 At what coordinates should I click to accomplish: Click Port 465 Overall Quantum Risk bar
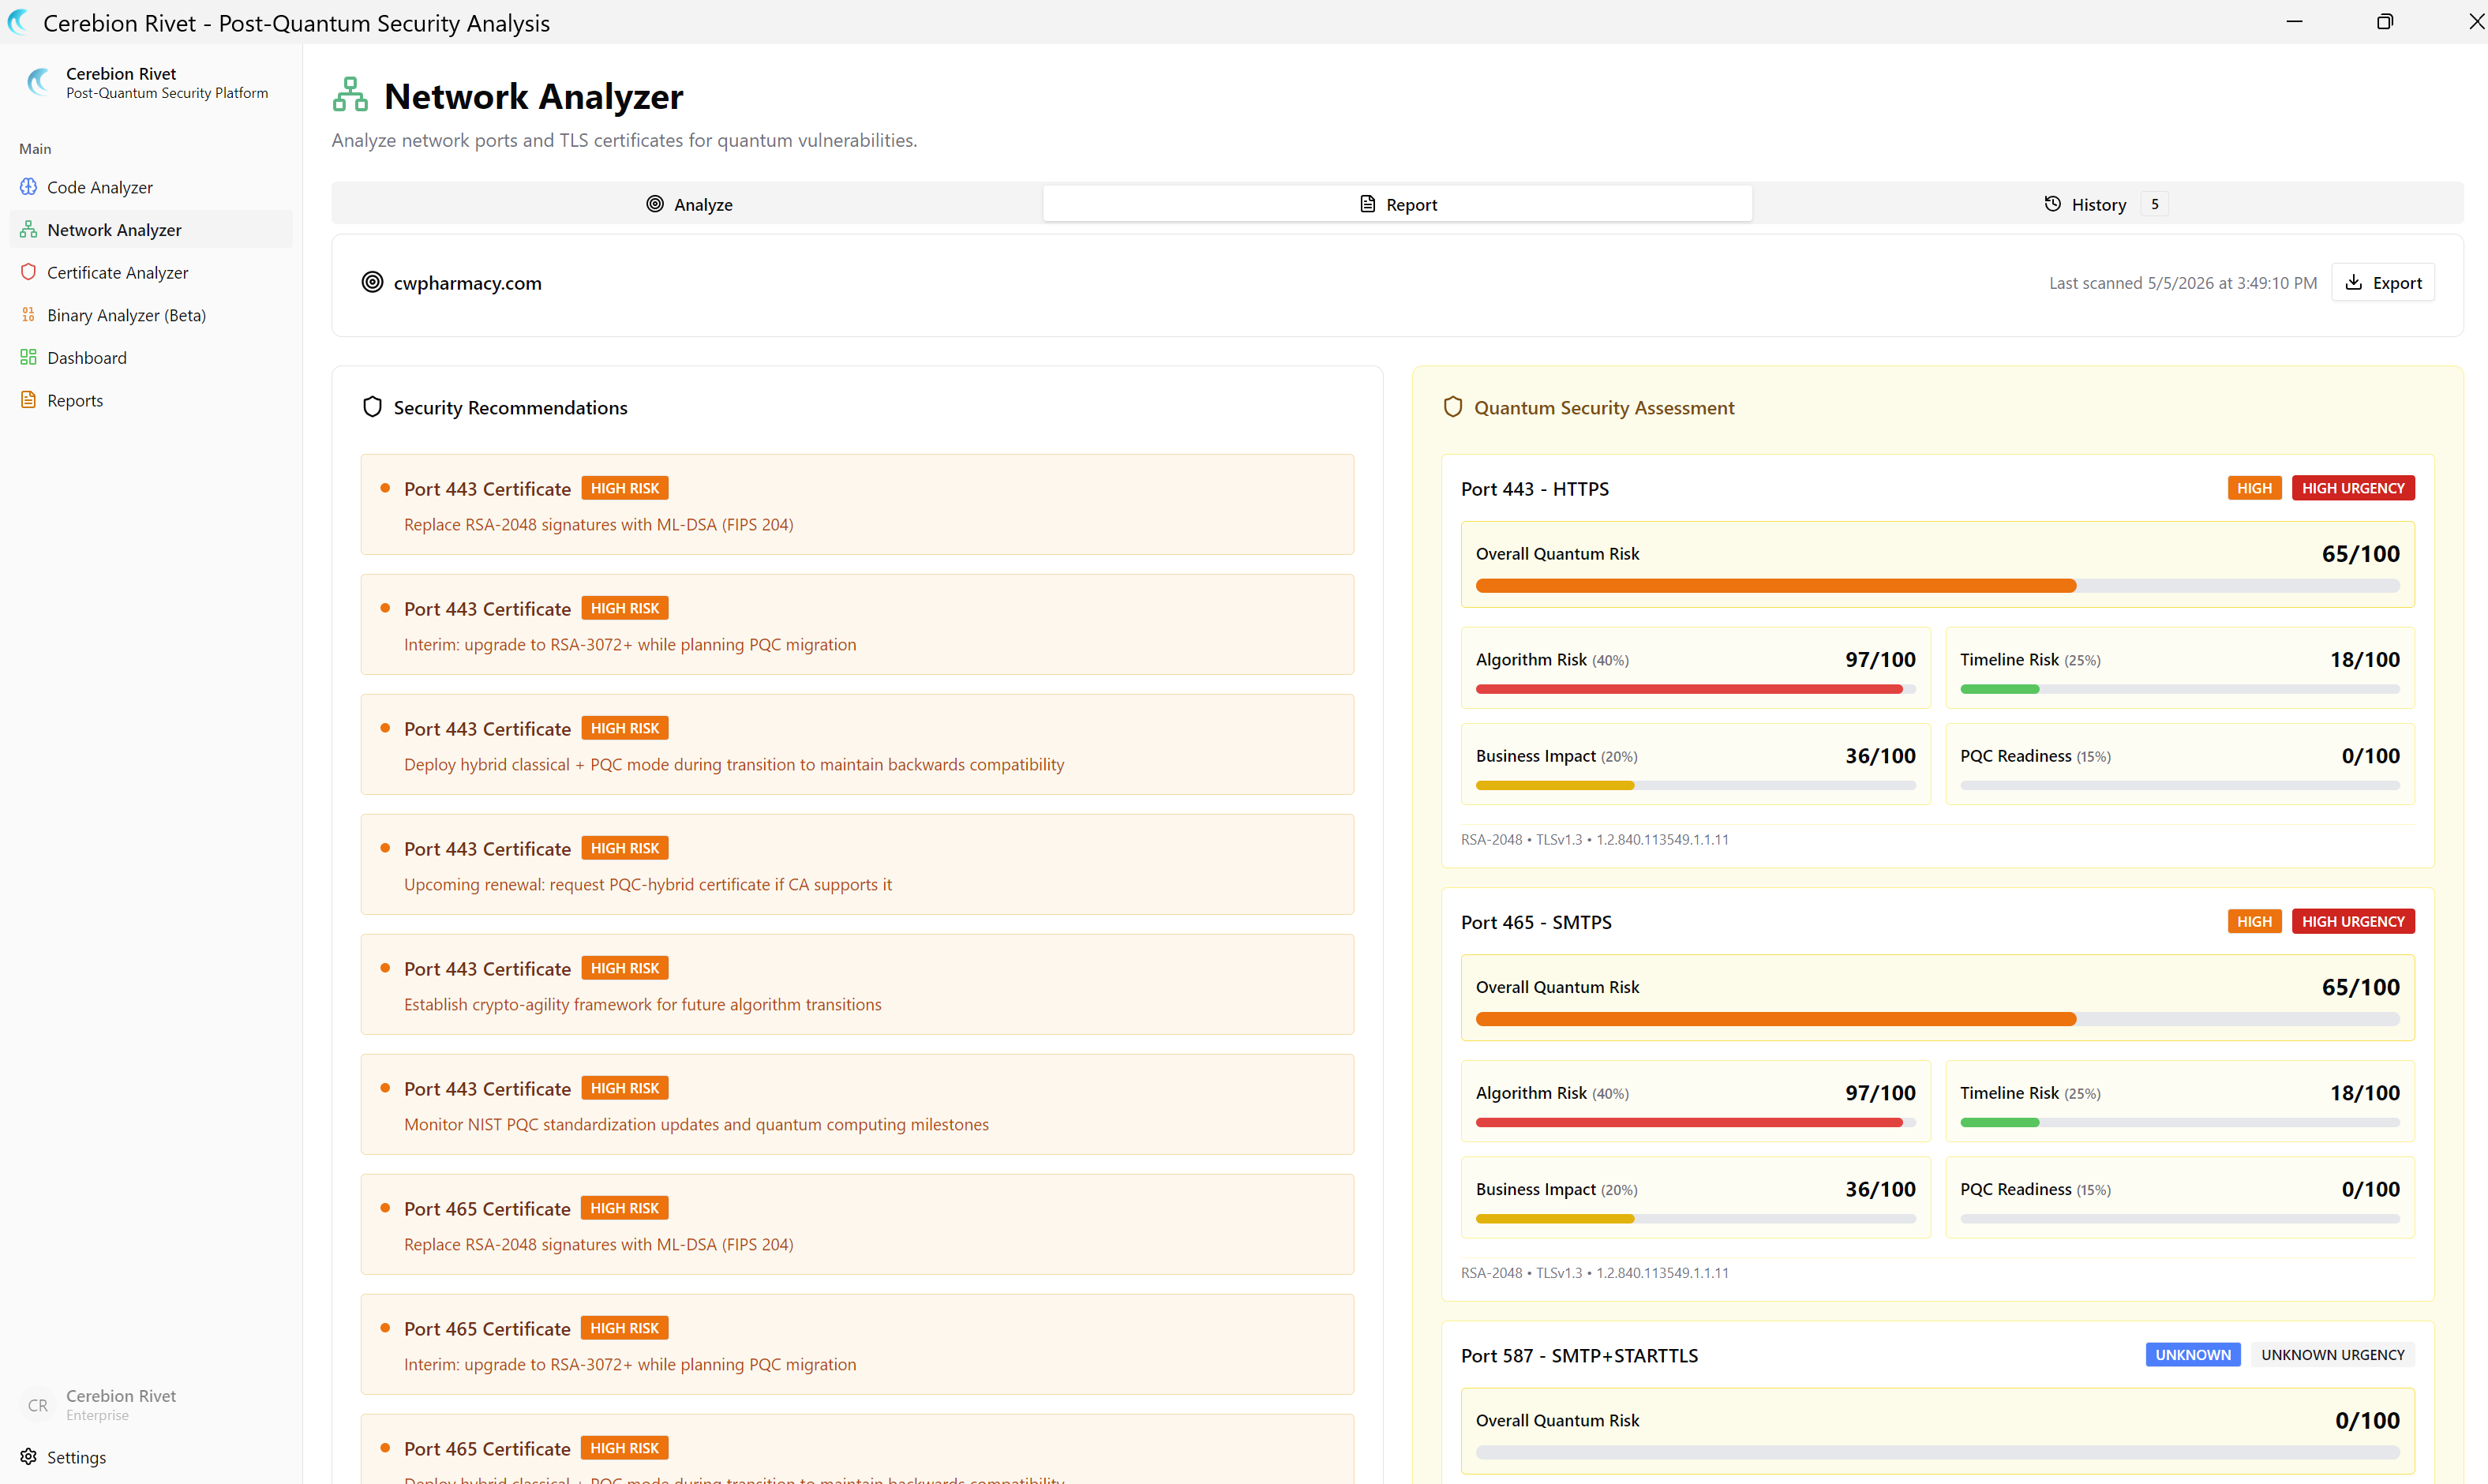pyautogui.click(x=1937, y=1019)
